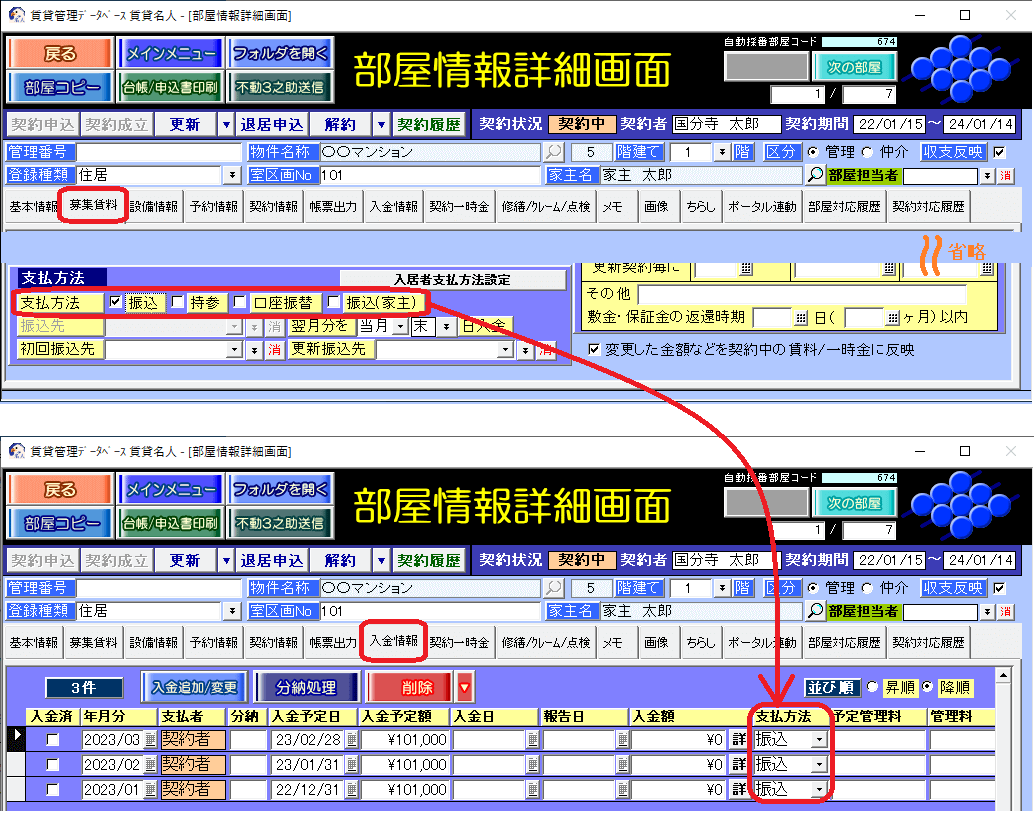Open calendar picker beside the 2023/03 year-month field
The height and width of the screenshot is (814, 1034).
click(x=150, y=740)
